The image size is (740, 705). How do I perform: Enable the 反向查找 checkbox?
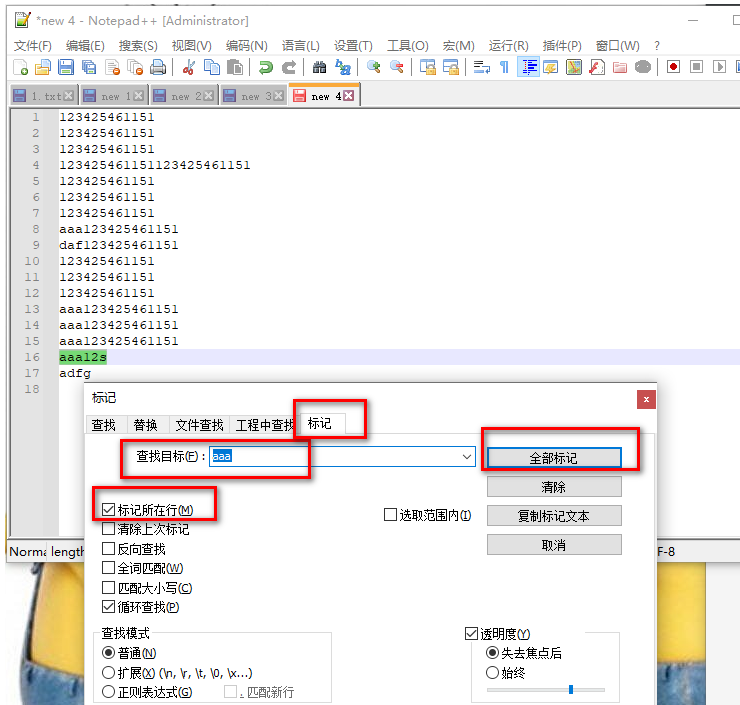point(109,549)
